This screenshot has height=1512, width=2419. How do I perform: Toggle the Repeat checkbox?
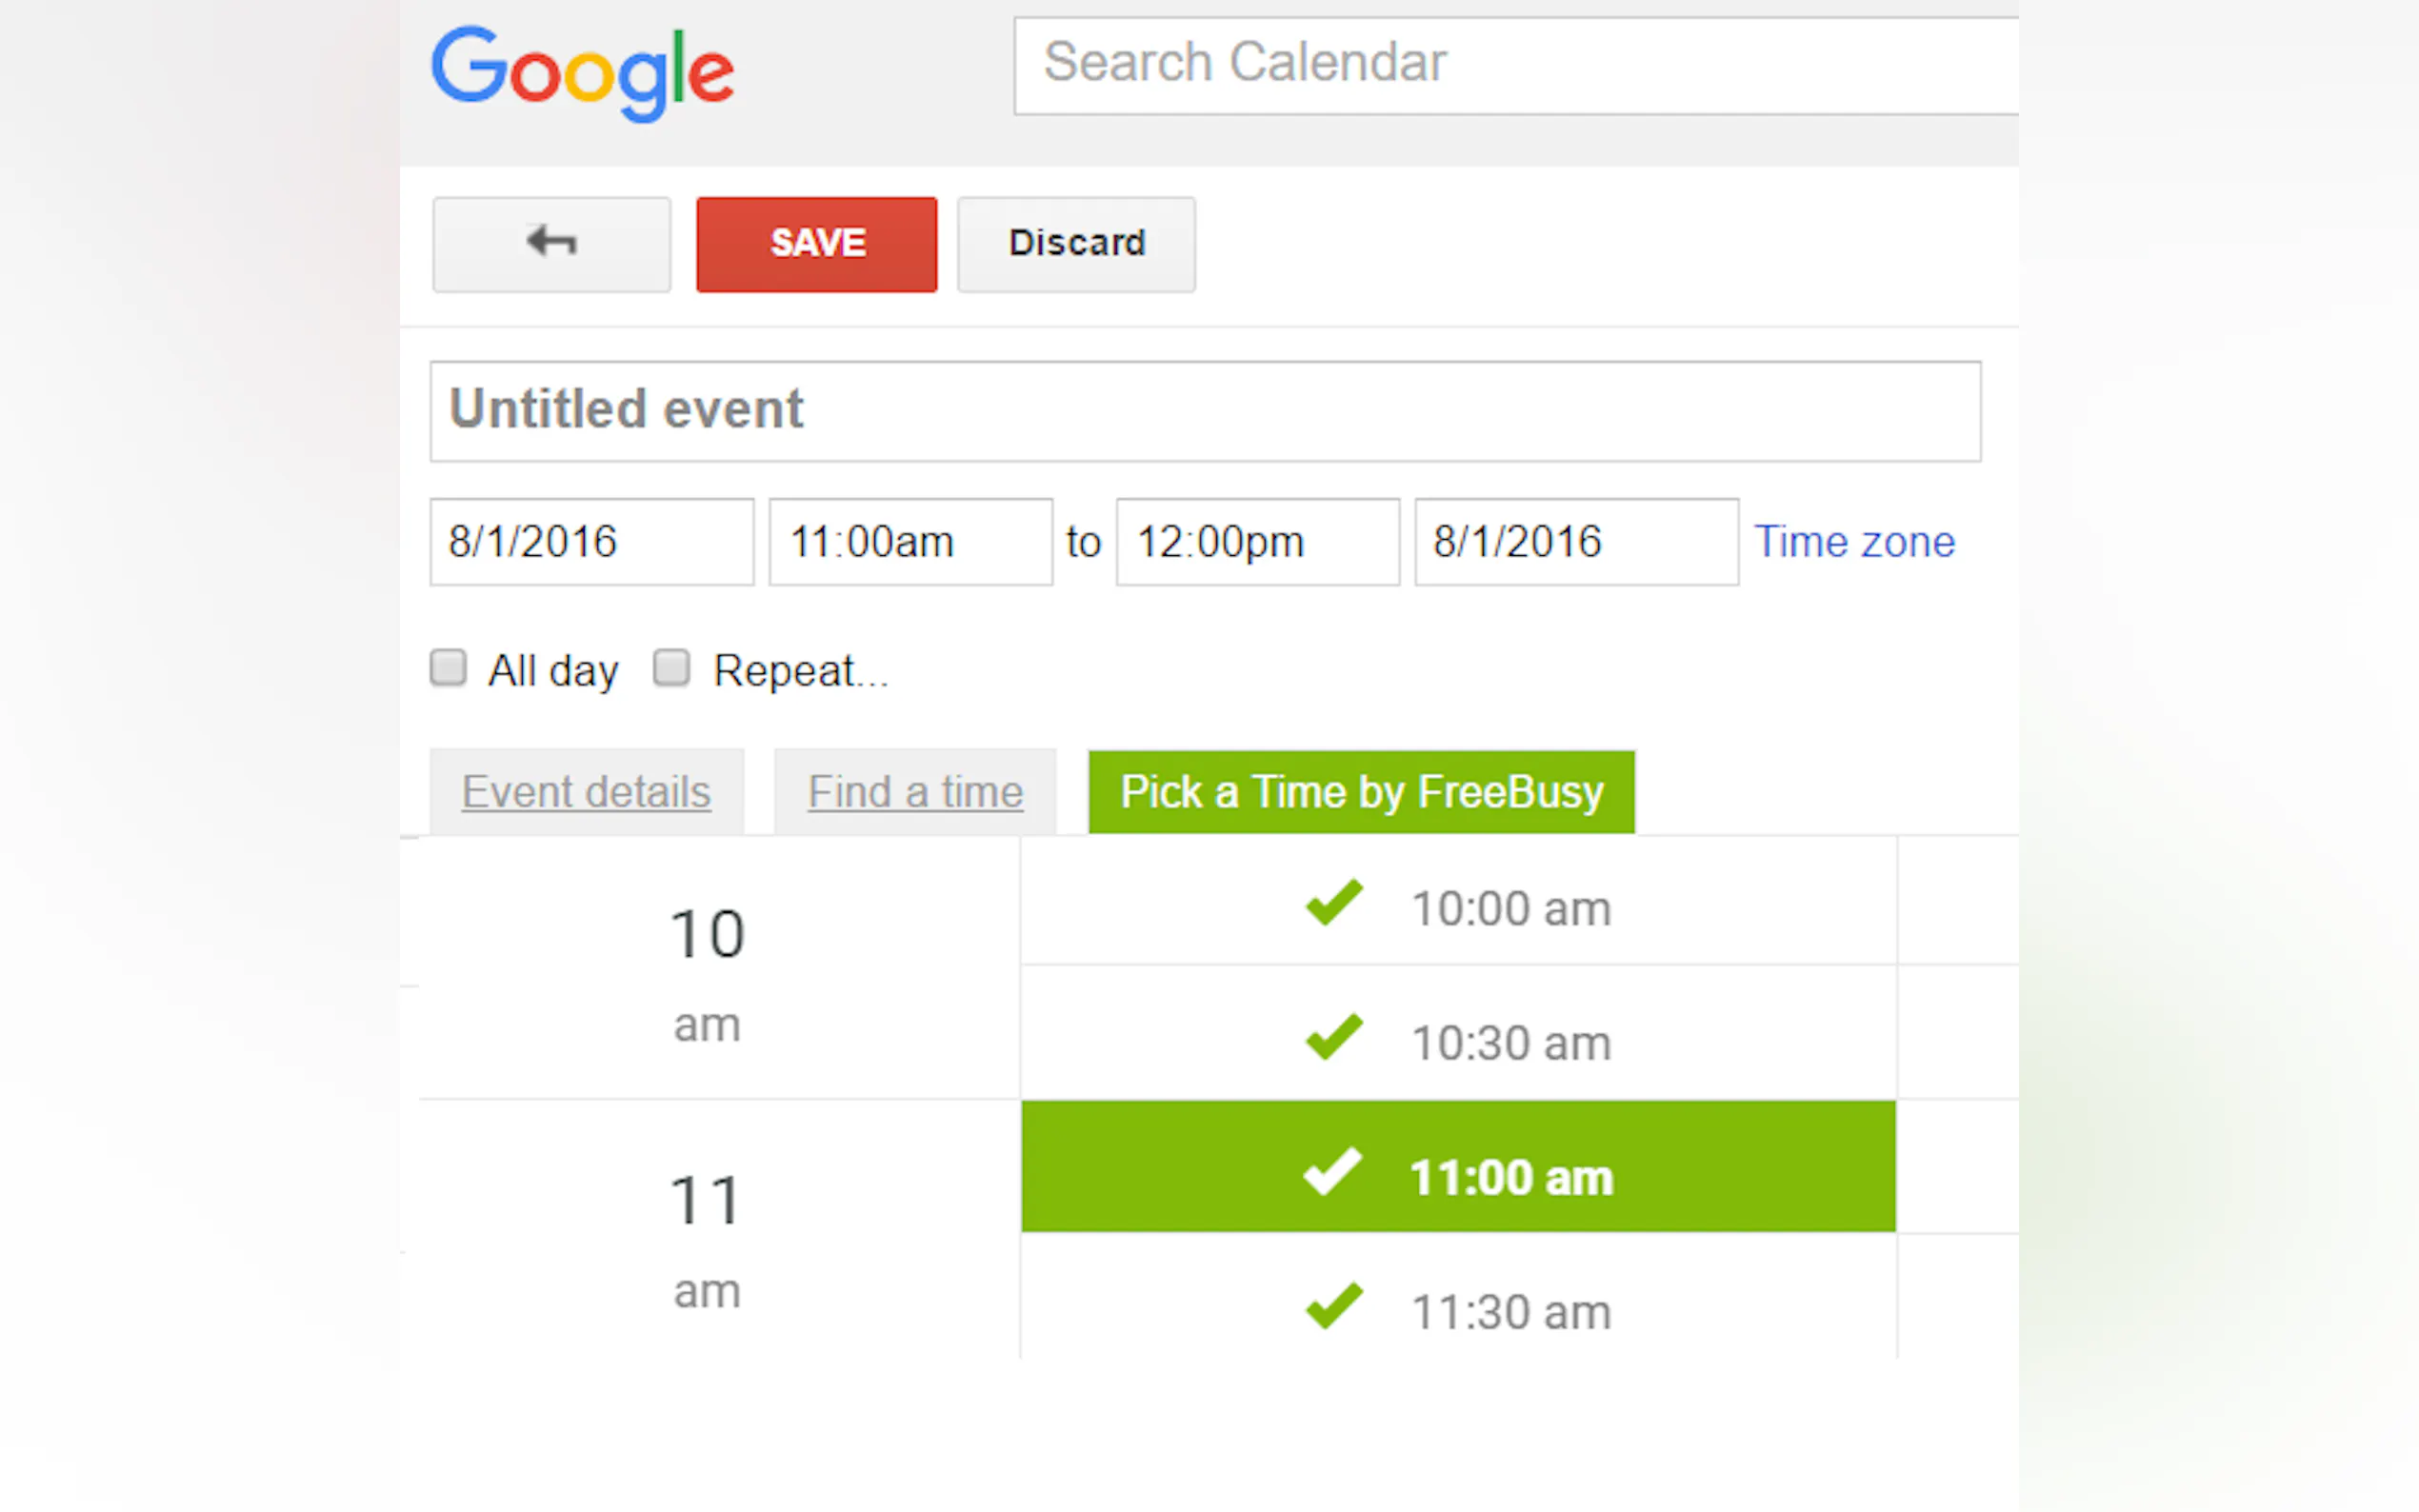click(x=671, y=668)
